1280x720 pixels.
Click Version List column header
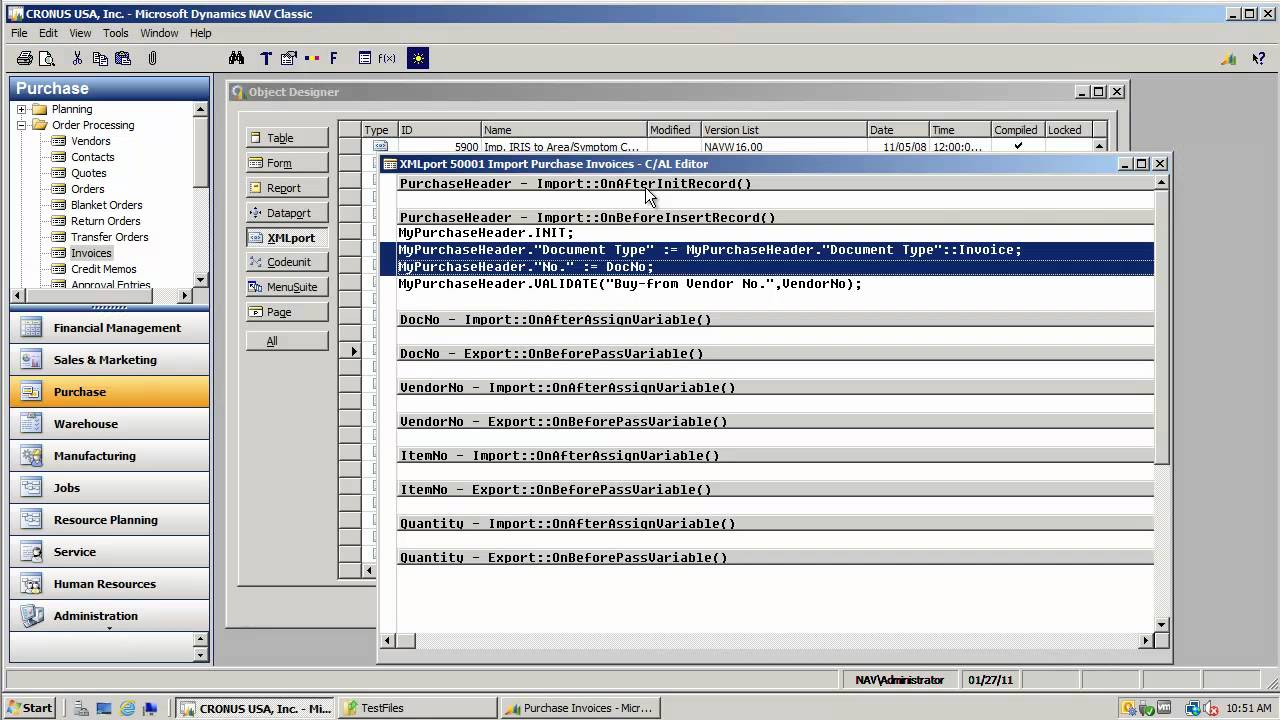(x=783, y=130)
